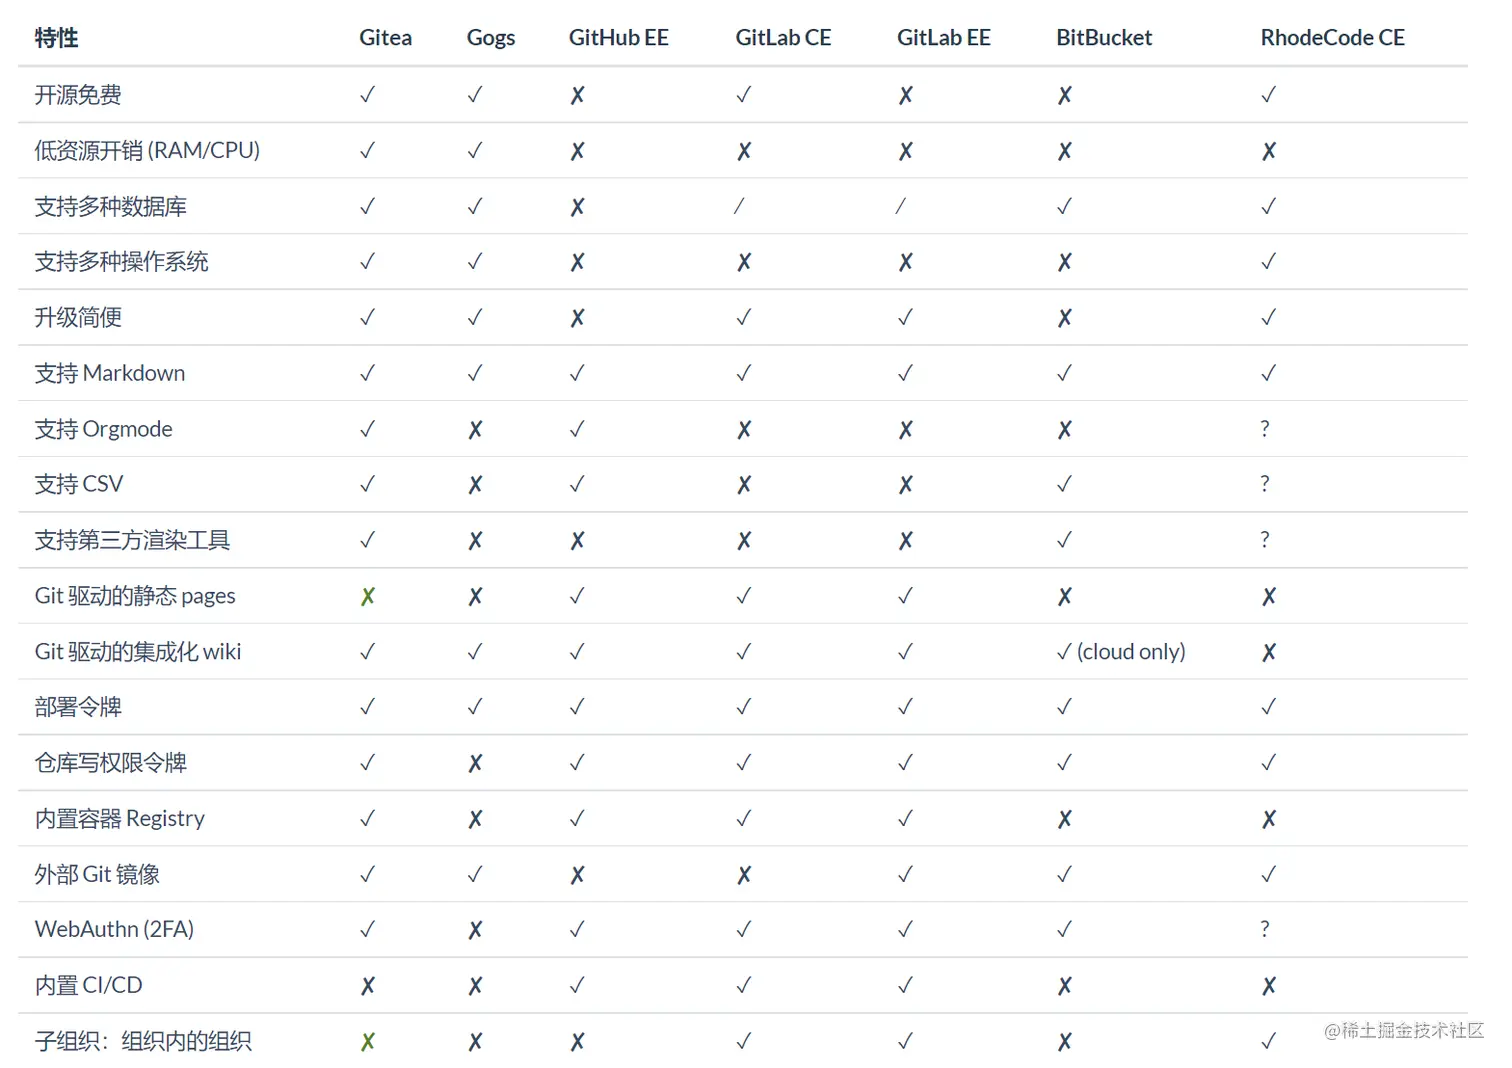
Task: Click the green X for Gitea static pages
Action: 368,597
